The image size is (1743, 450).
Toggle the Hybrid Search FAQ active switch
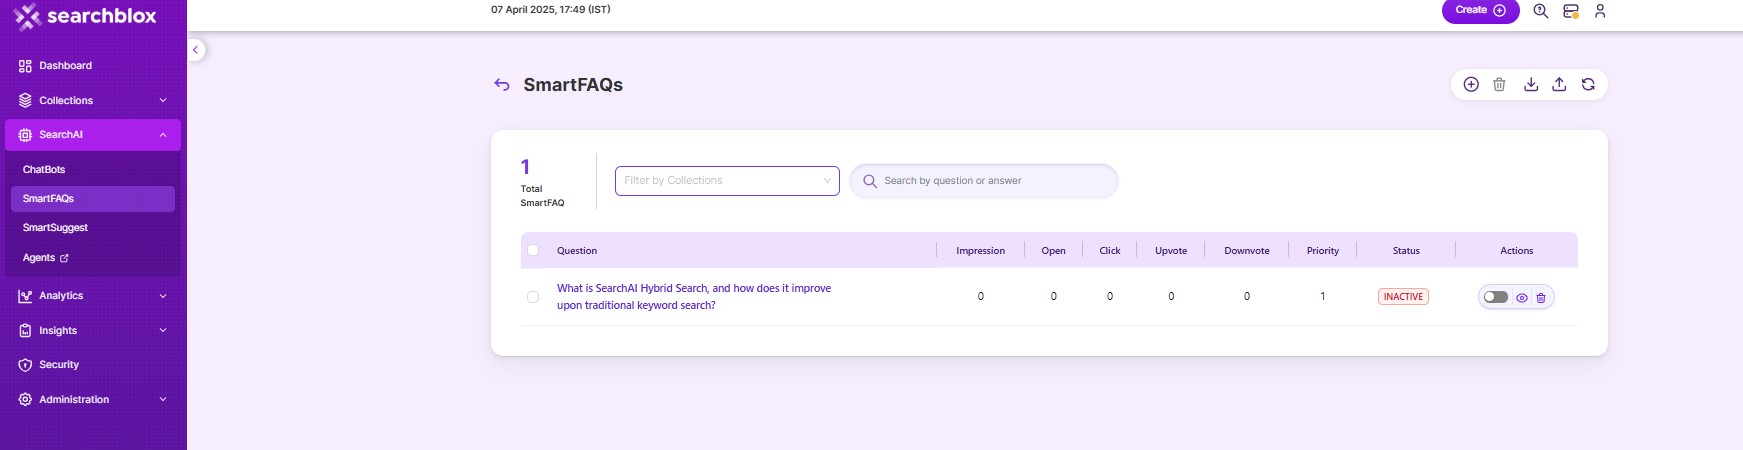pyautogui.click(x=1496, y=297)
